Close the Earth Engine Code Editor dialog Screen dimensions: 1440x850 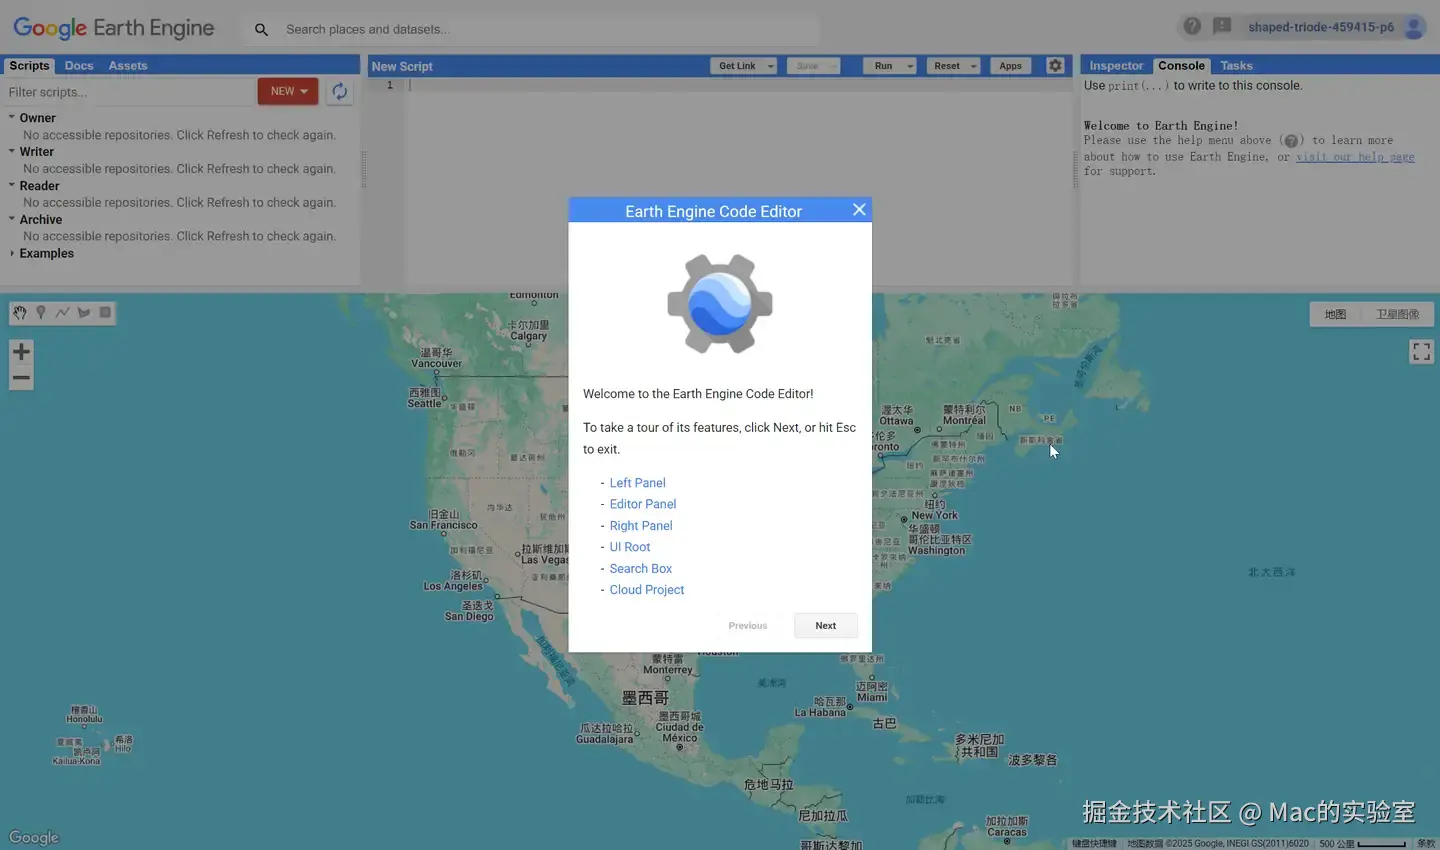pos(859,210)
